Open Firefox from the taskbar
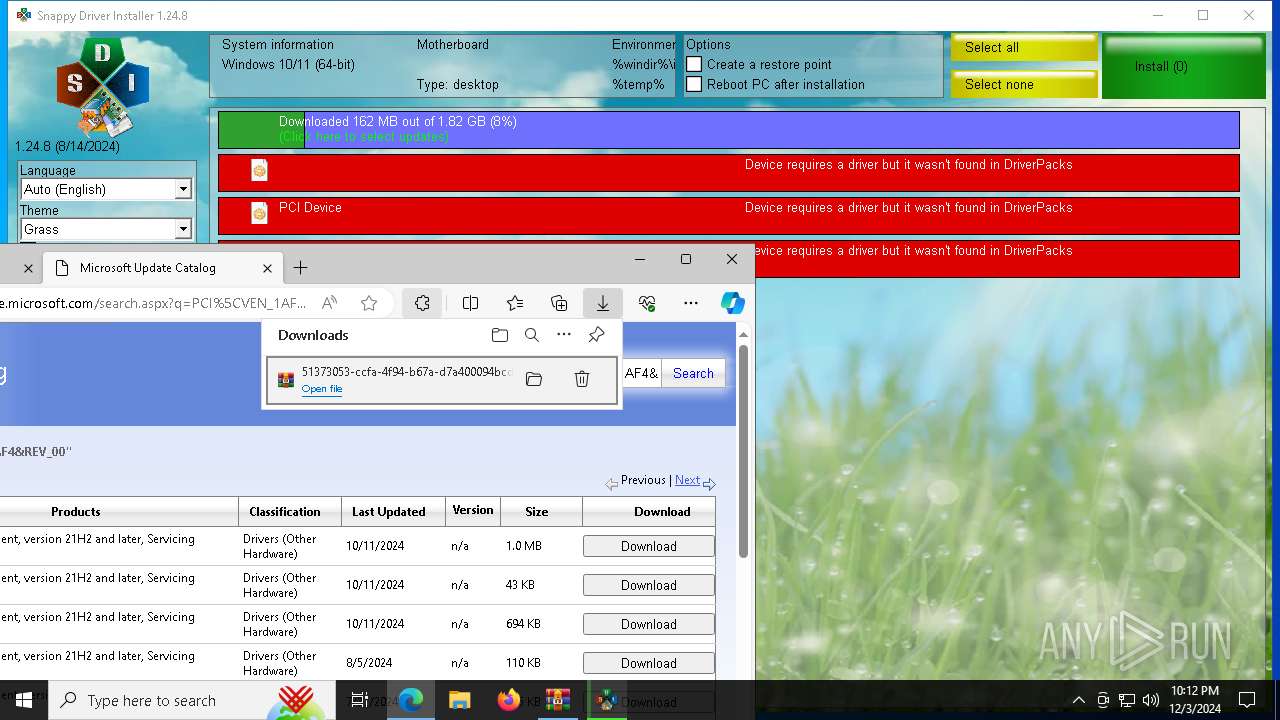This screenshot has width=1280, height=720. tap(508, 700)
